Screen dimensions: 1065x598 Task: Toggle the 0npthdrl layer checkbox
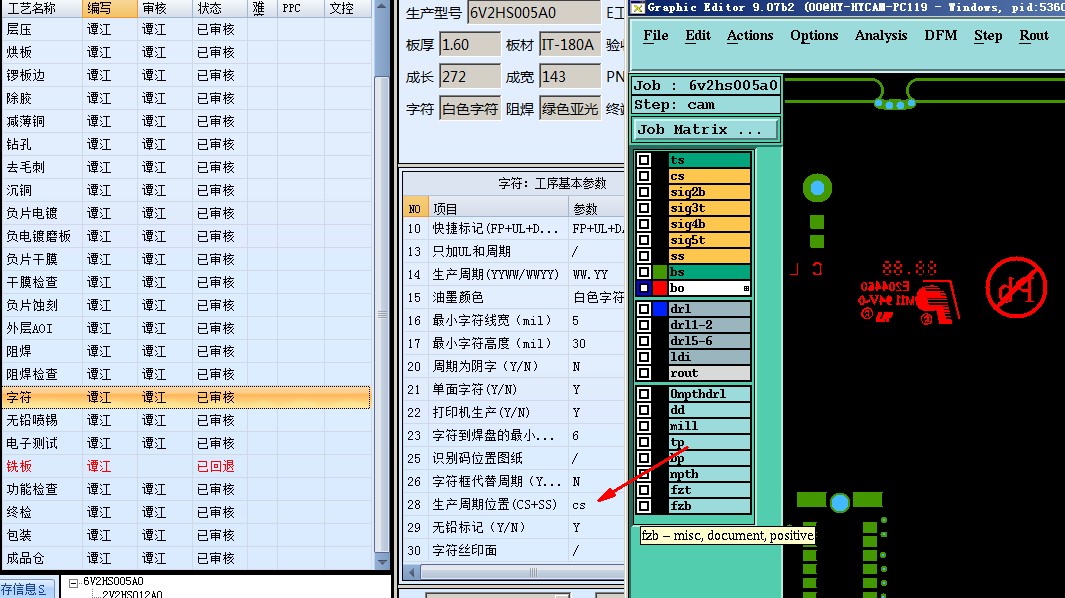[x=644, y=394]
